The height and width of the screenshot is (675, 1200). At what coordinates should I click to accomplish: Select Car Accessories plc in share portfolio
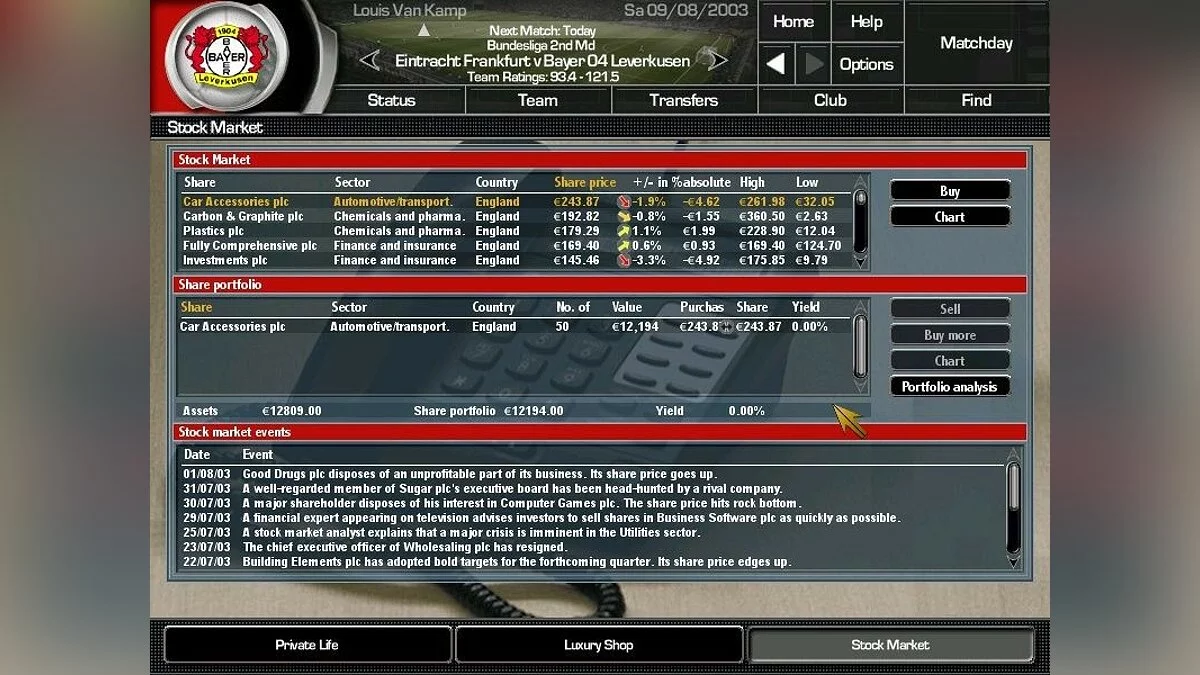514,326
